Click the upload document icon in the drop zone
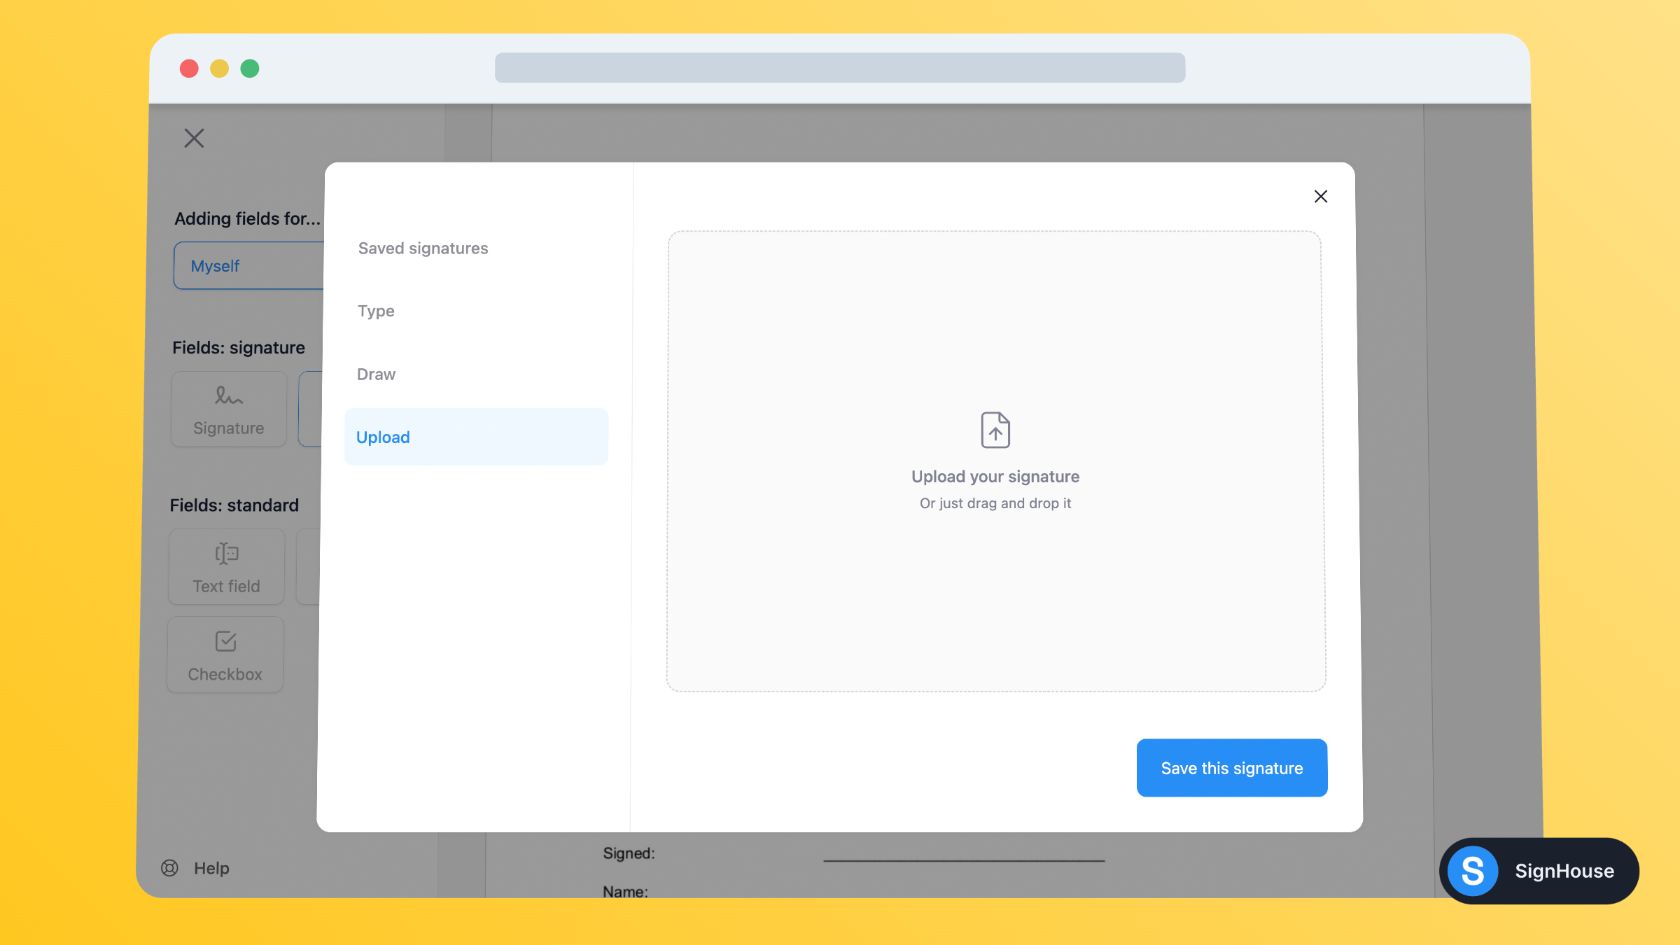The height and width of the screenshot is (945, 1680). click(994, 430)
